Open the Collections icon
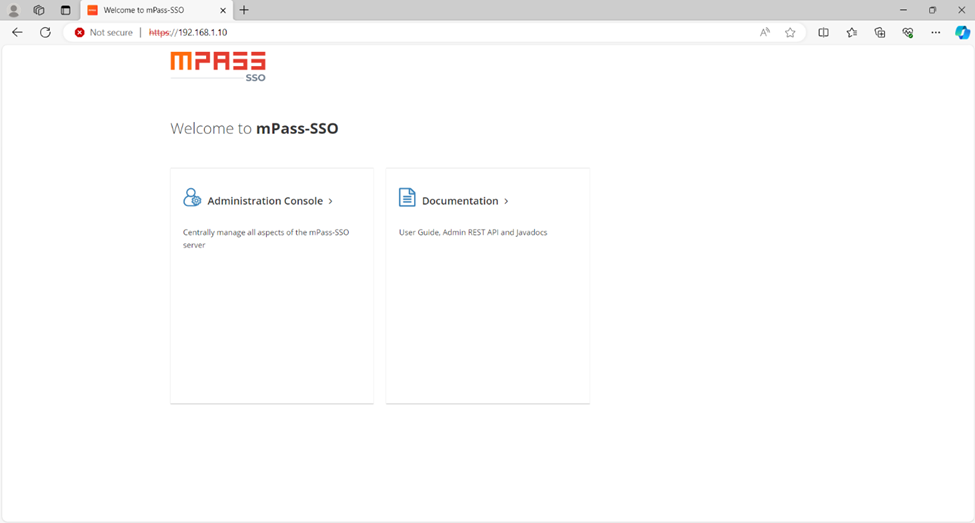 coord(880,32)
